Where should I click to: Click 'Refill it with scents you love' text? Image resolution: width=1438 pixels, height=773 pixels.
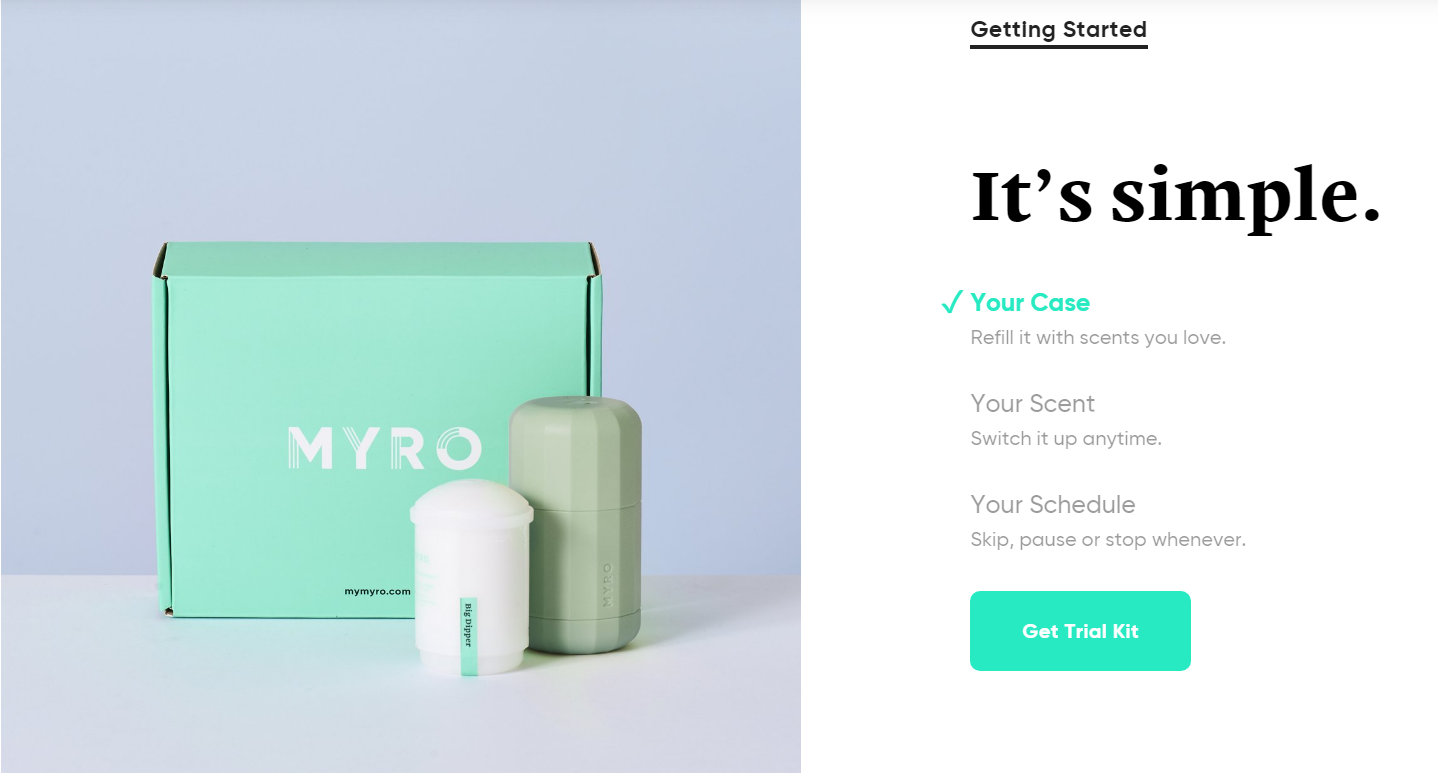[x=1098, y=338]
